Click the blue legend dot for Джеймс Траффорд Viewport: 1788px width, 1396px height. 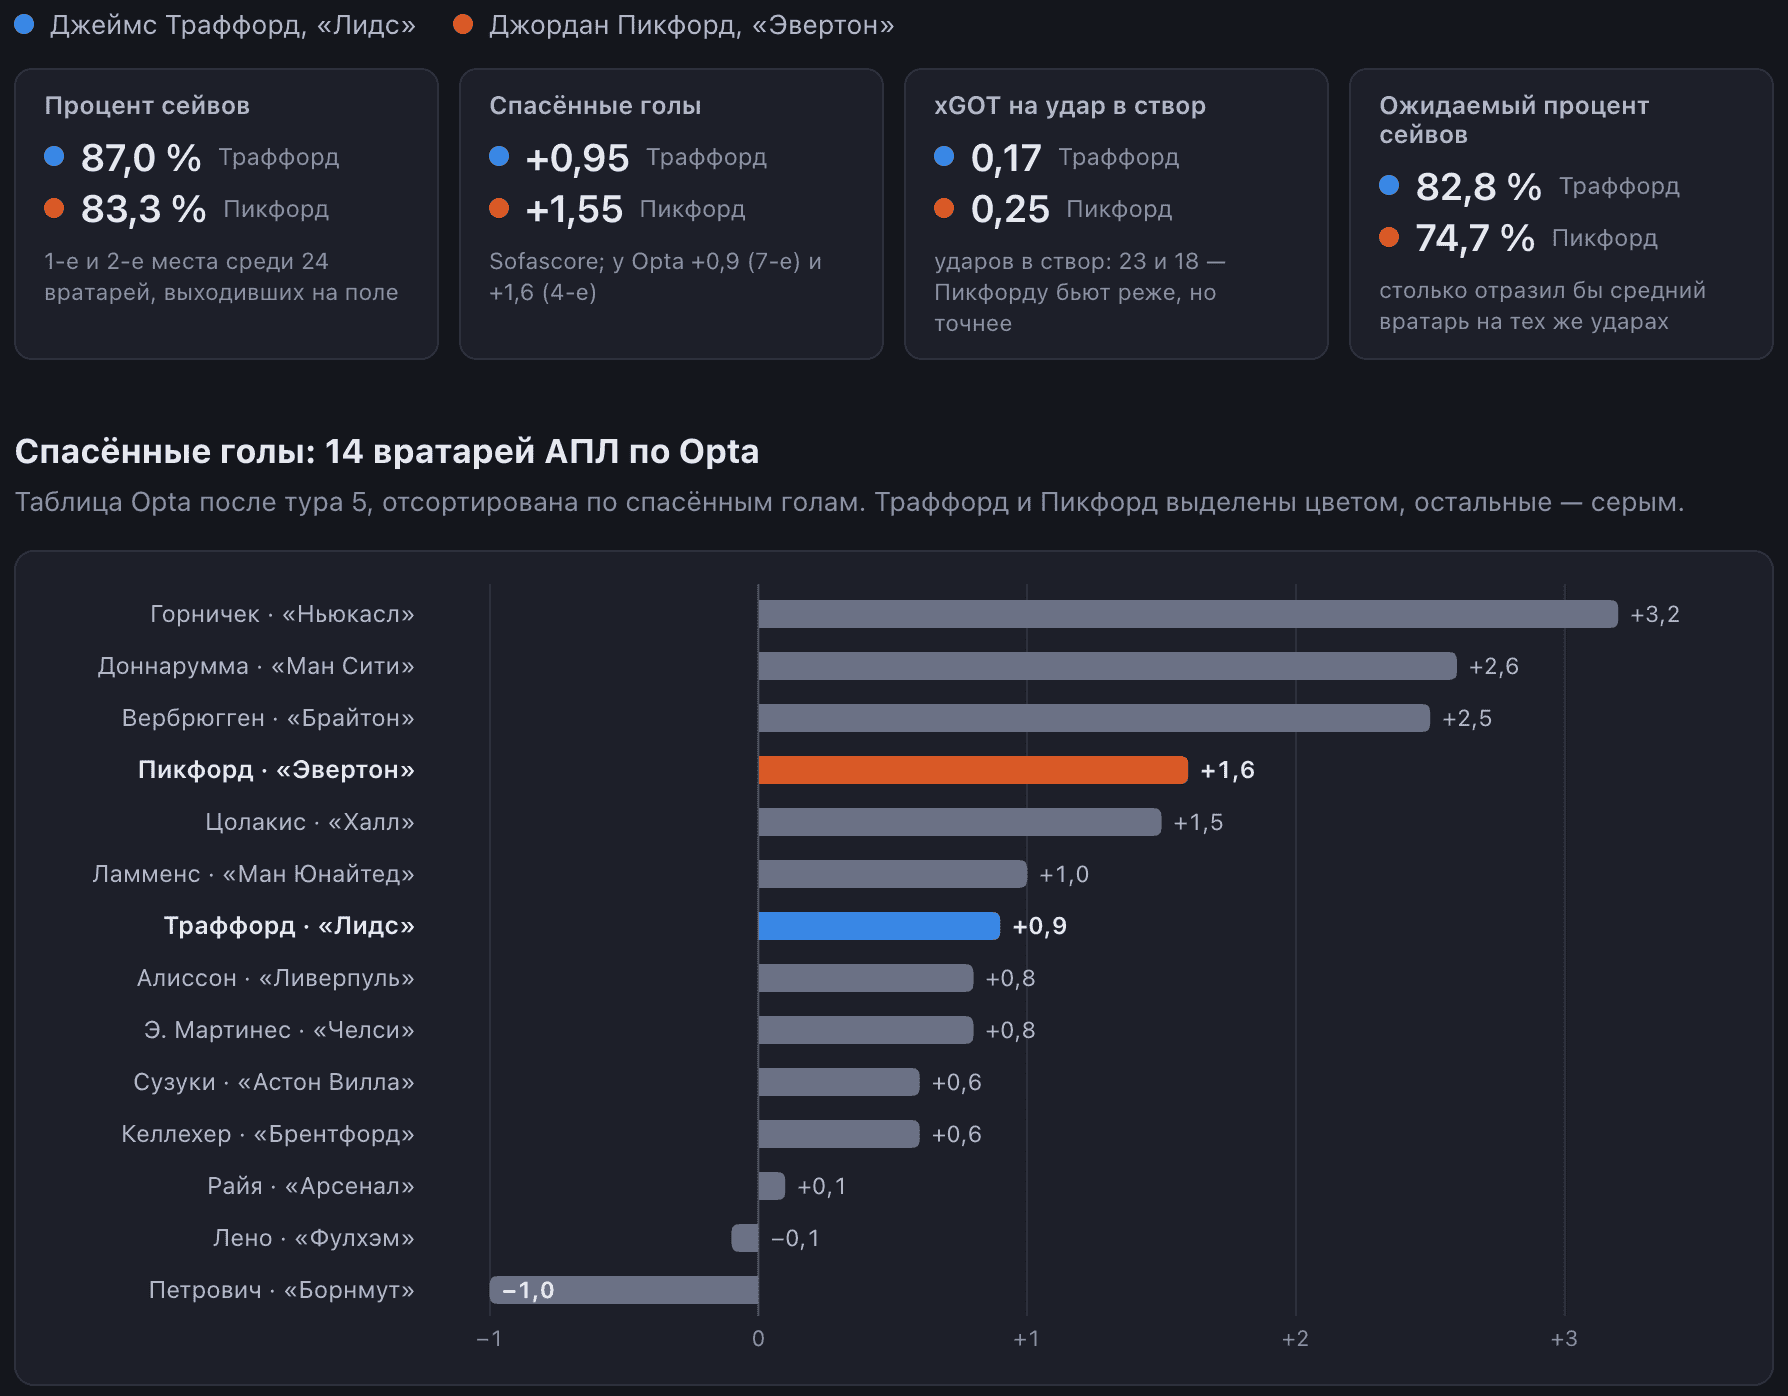tap(25, 24)
